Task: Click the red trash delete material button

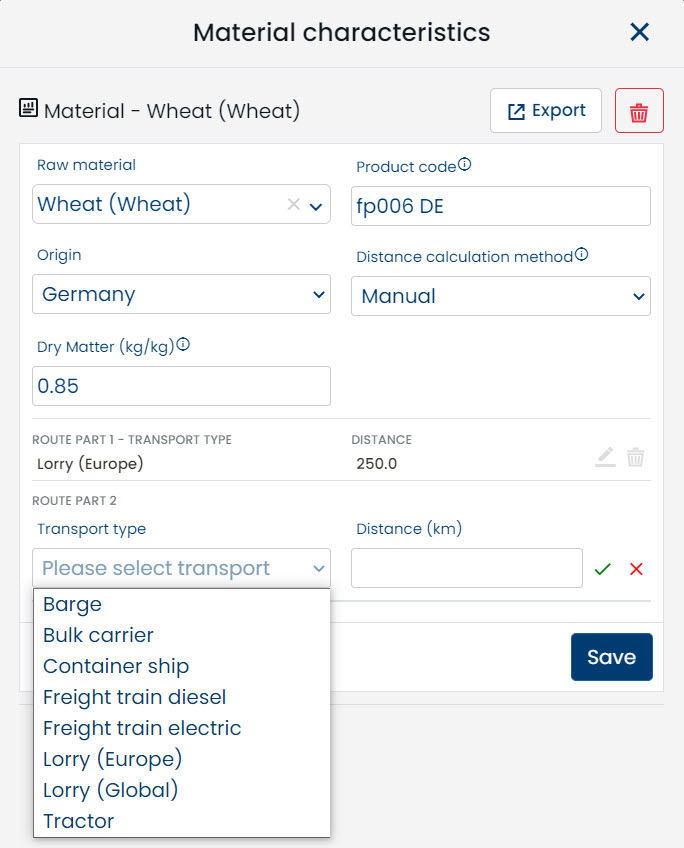Action: [x=639, y=111]
